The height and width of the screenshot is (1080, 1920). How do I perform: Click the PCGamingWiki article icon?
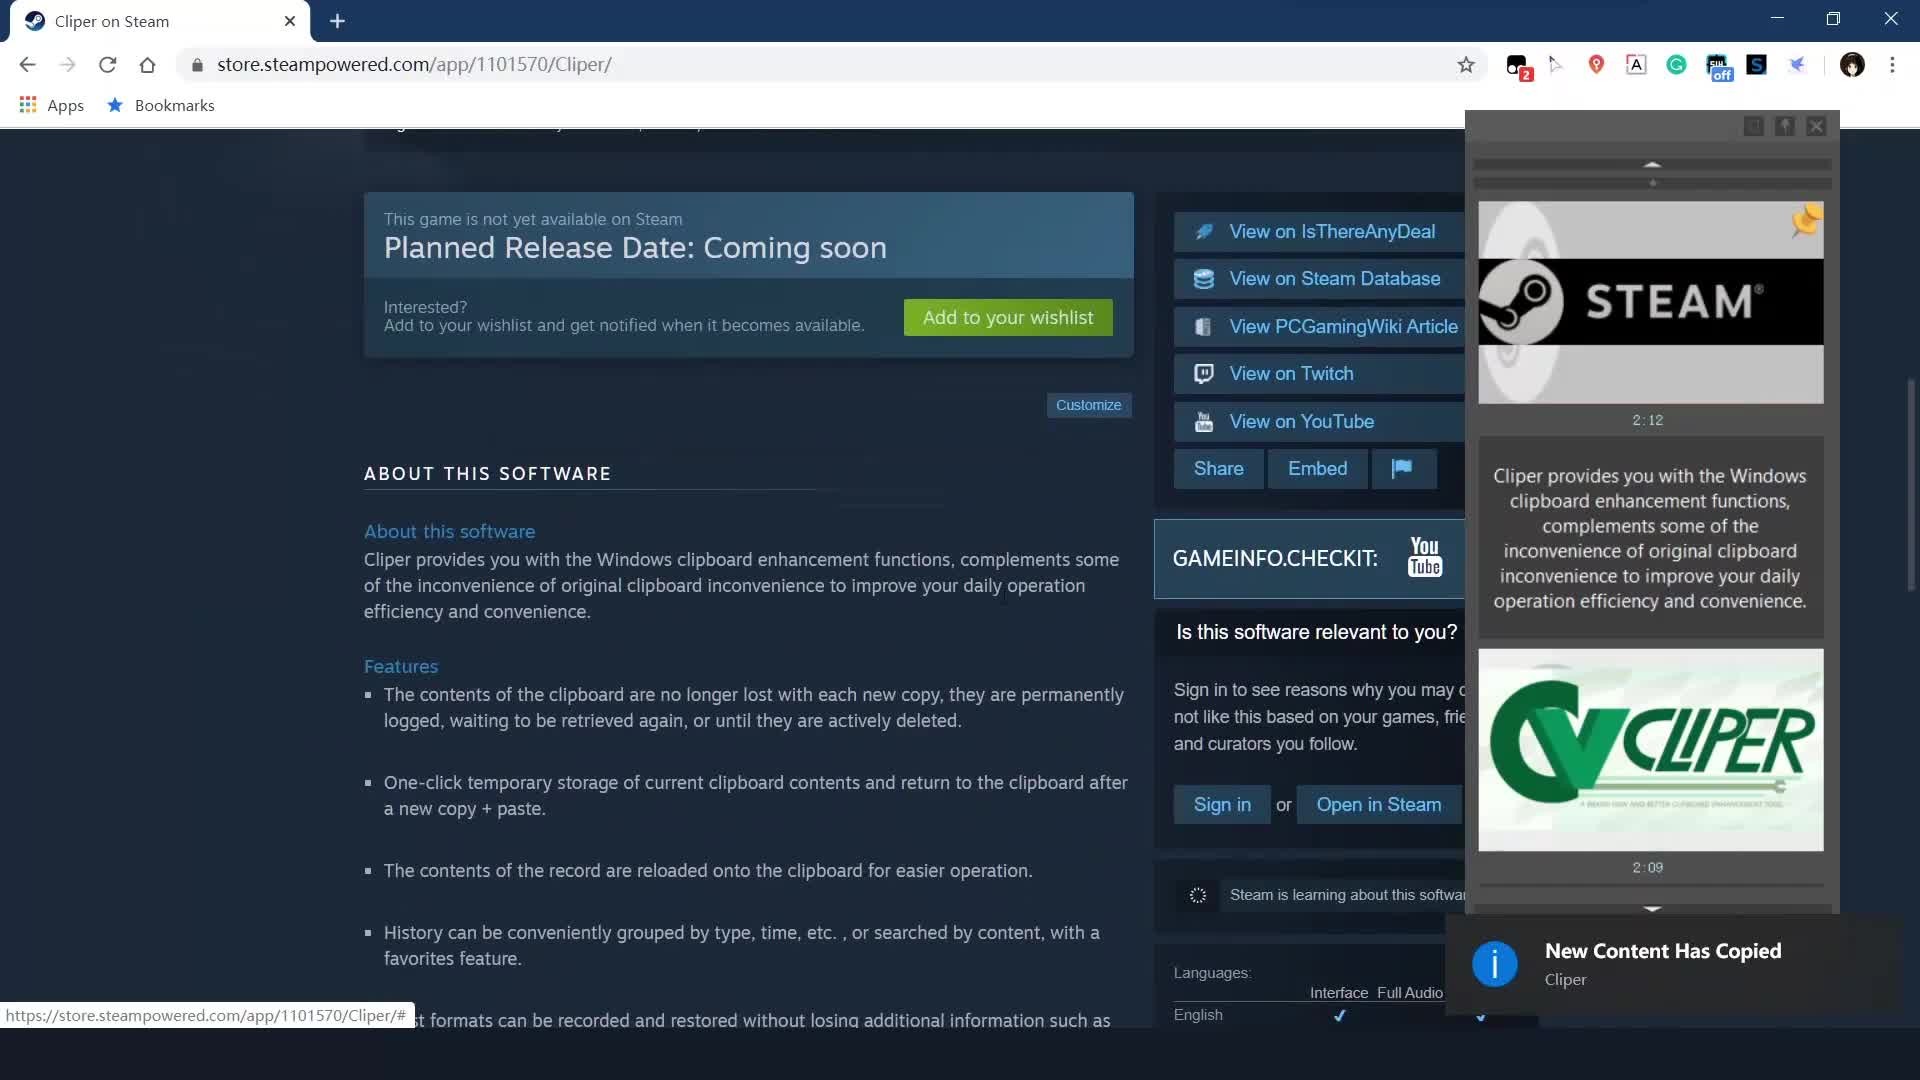click(1204, 327)
